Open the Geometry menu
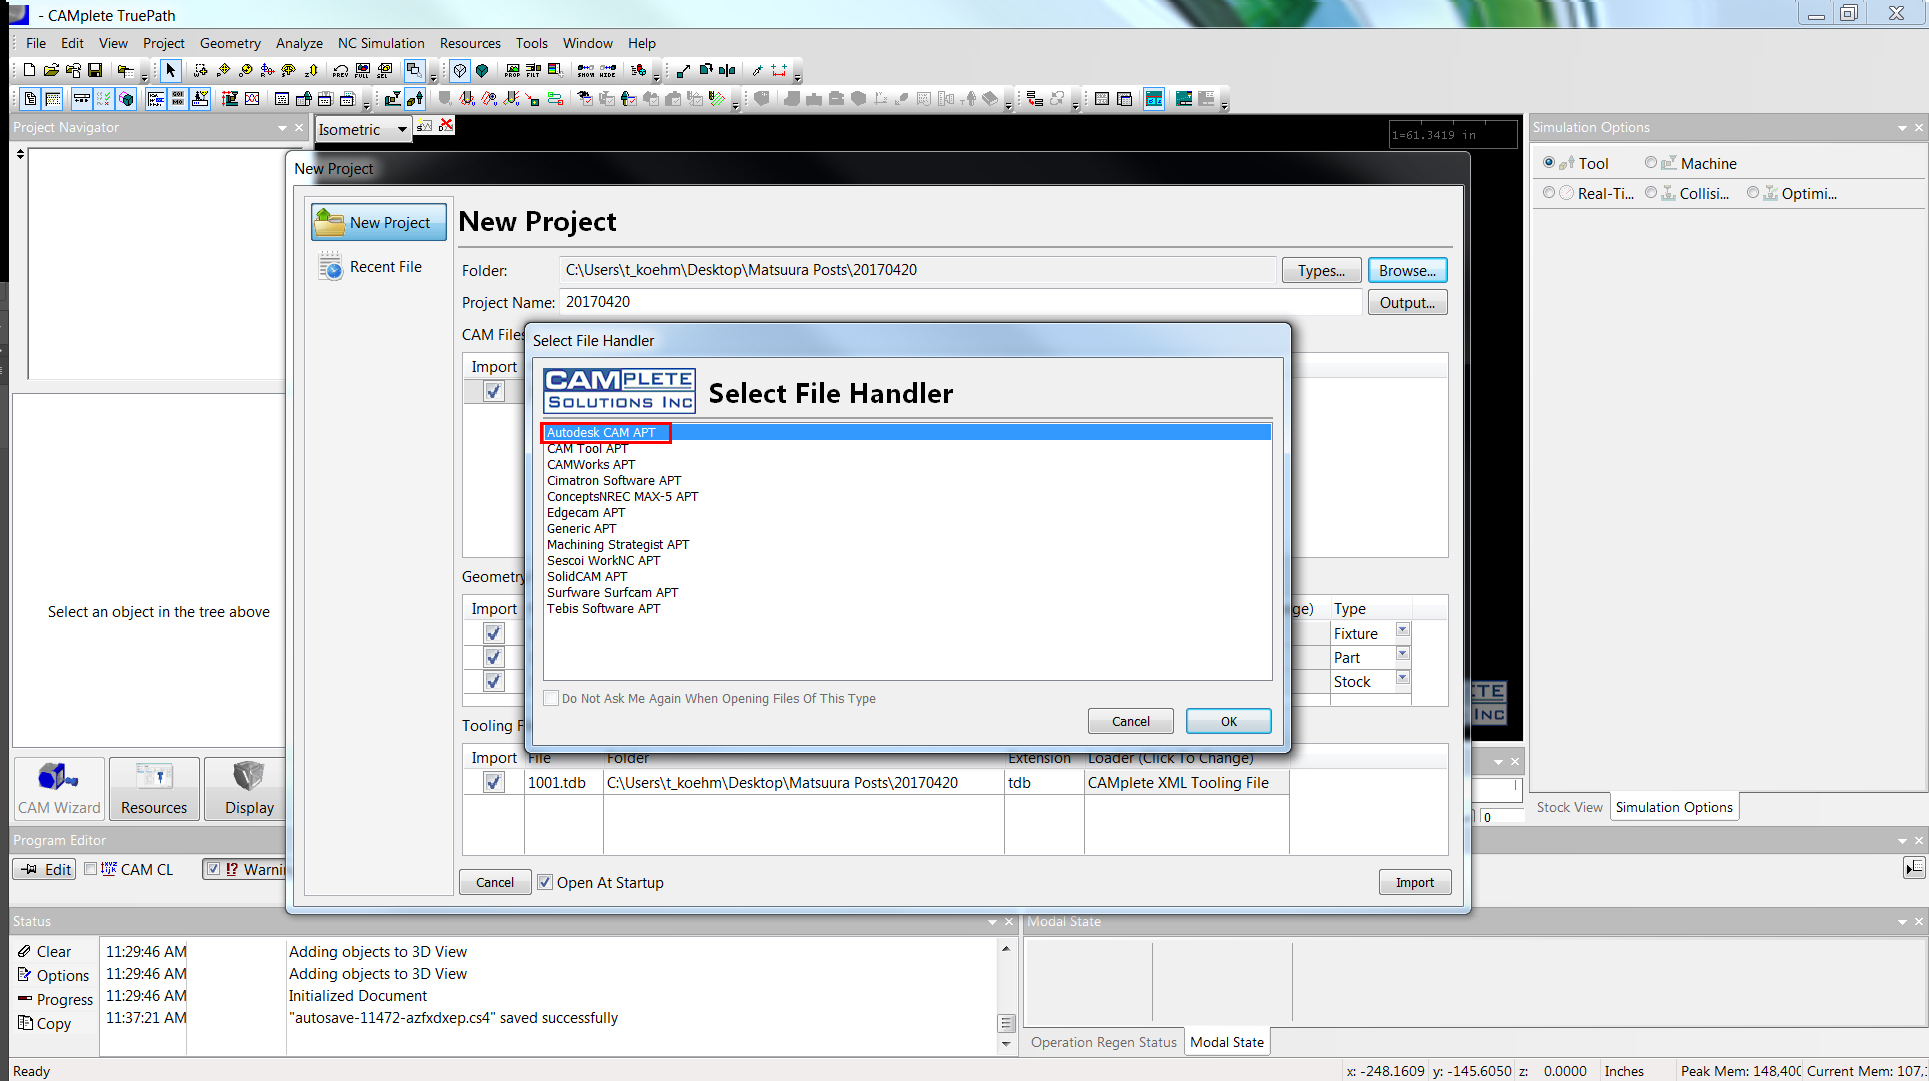This screenshot has width=1929, height=1081. click(x=230, y=43)
